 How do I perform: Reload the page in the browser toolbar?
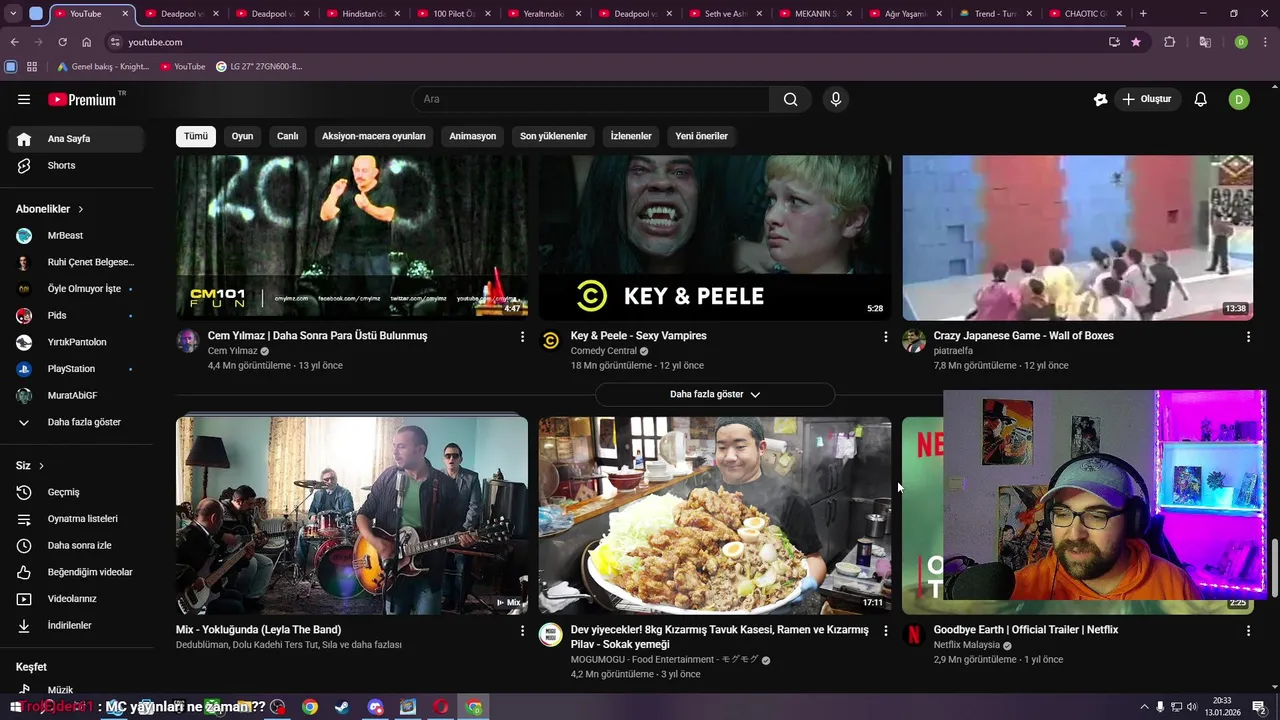pos(62,42)
